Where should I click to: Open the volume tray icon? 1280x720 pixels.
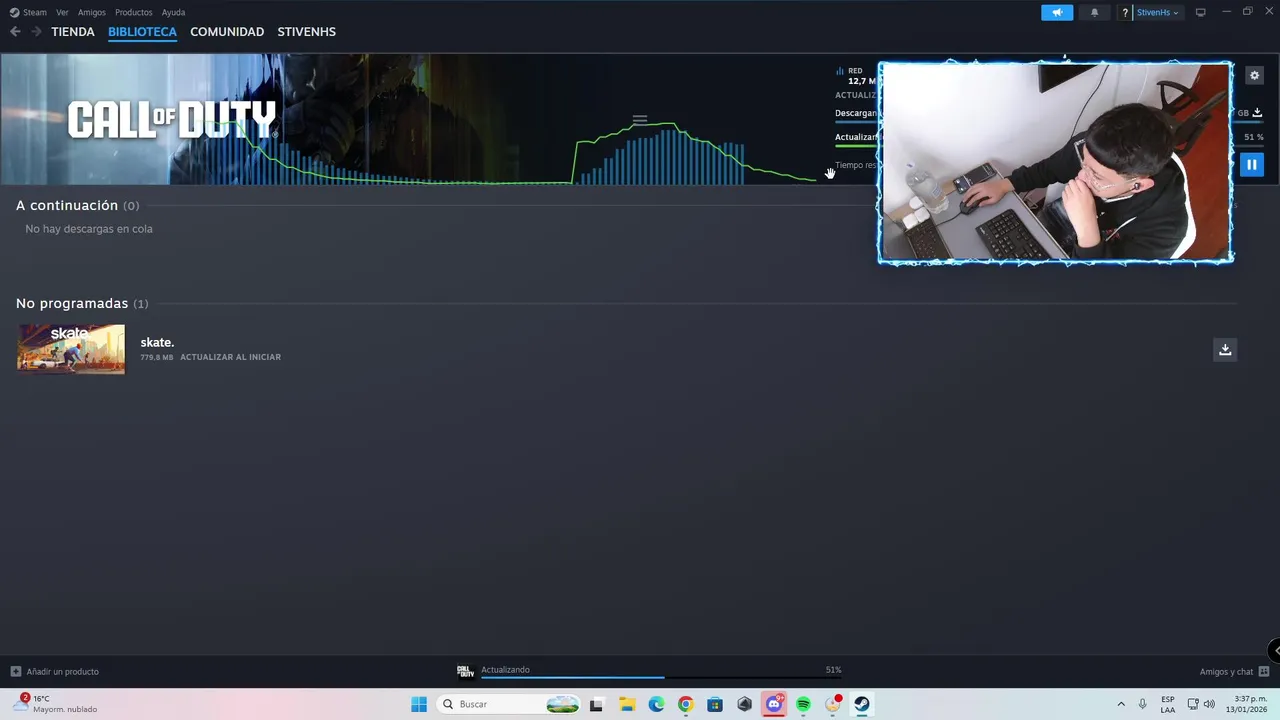[1209, 704]
